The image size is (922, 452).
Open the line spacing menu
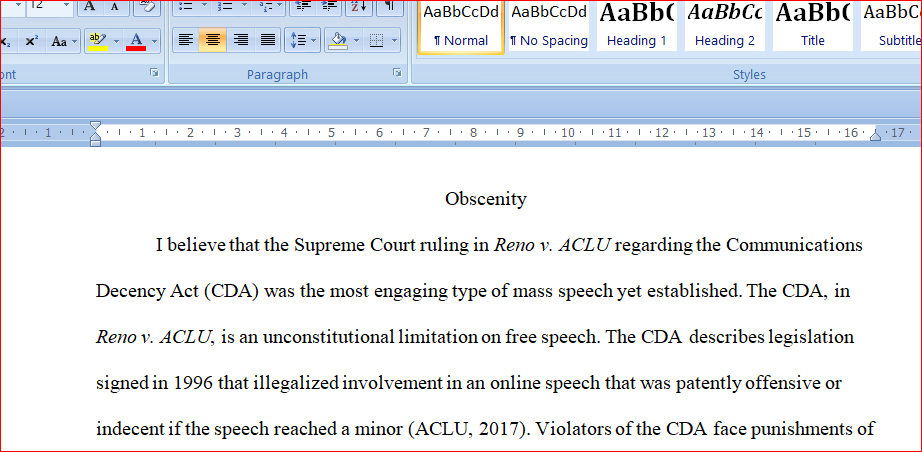pos(302,41)
